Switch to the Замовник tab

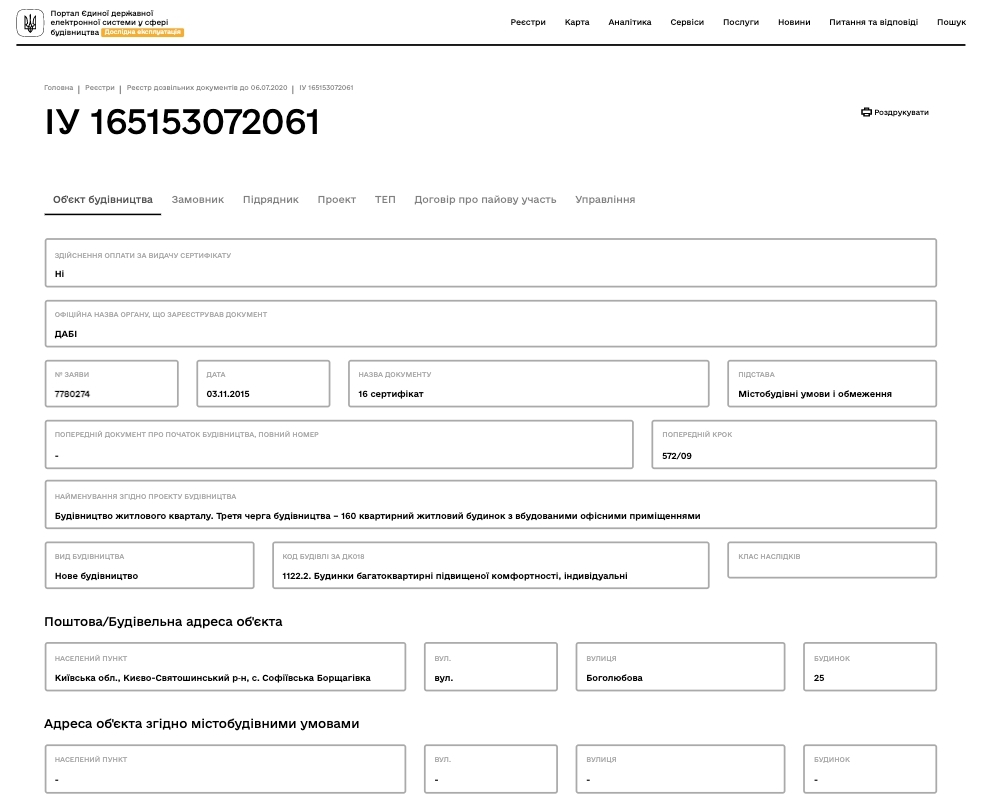(198, 200)
